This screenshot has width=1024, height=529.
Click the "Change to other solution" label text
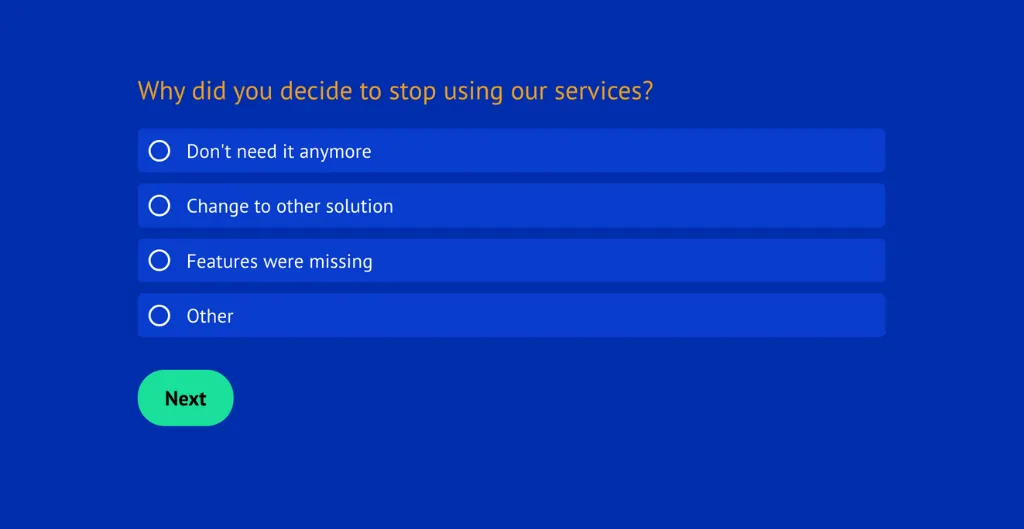(289, 207)
